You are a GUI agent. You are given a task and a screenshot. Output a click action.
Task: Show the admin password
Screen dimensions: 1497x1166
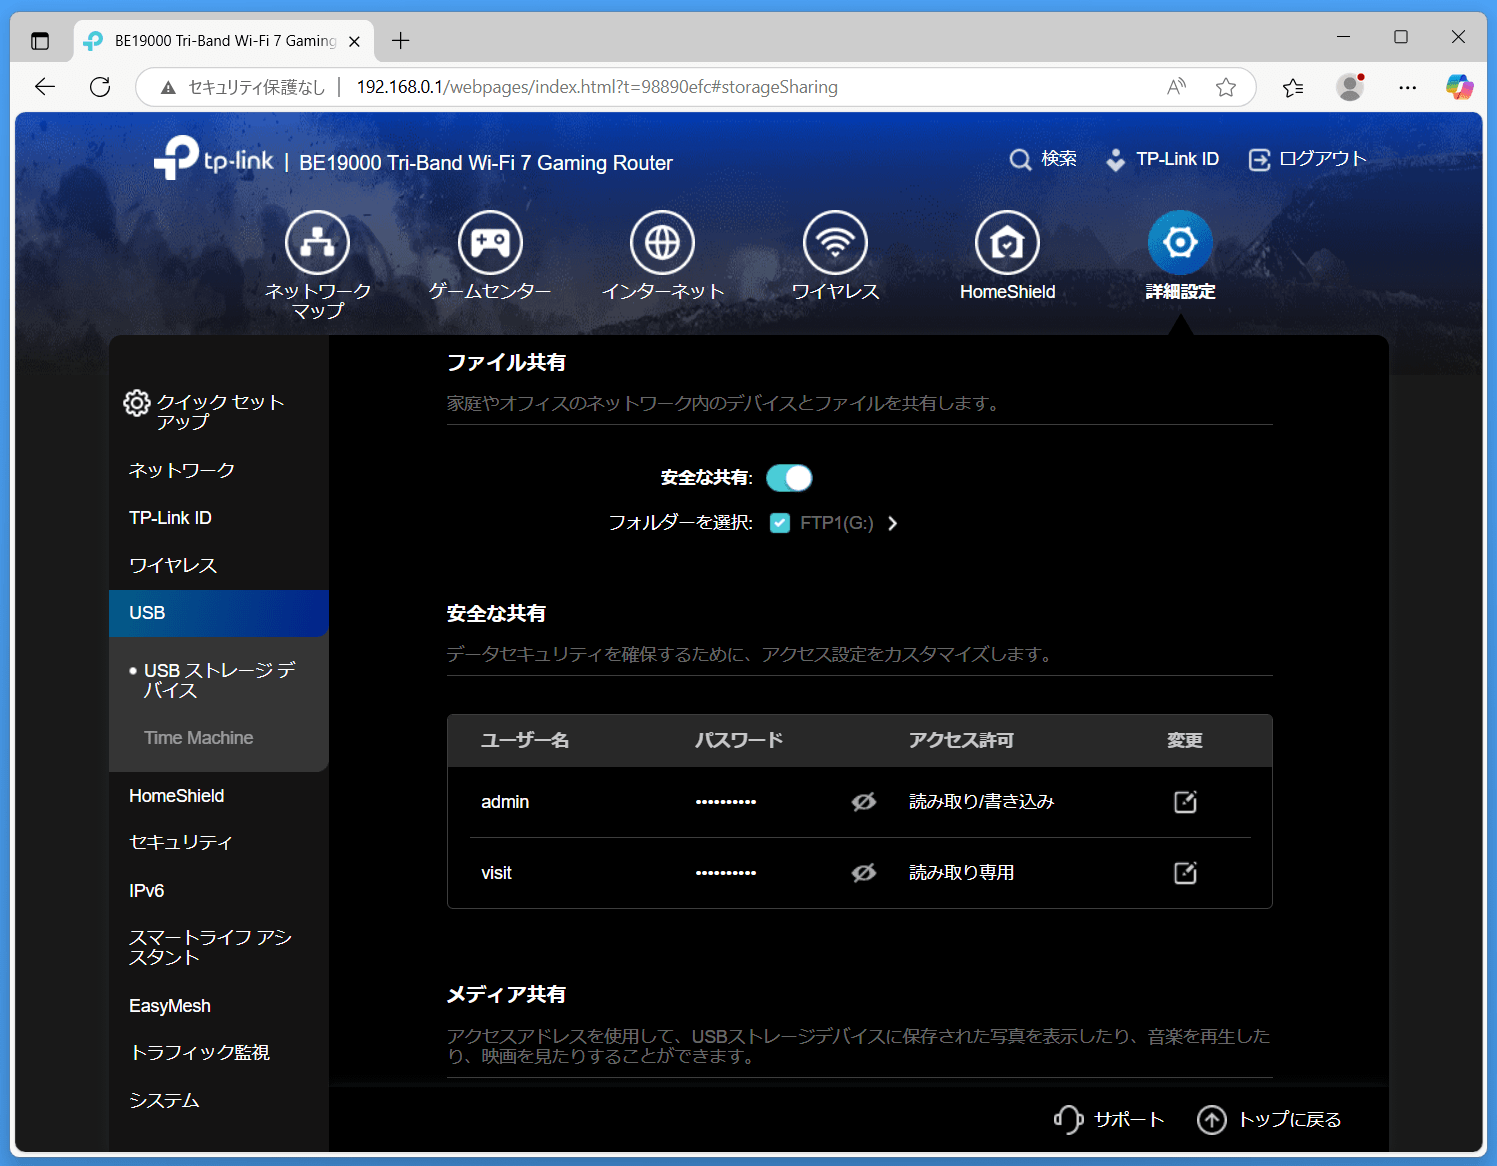864,802
